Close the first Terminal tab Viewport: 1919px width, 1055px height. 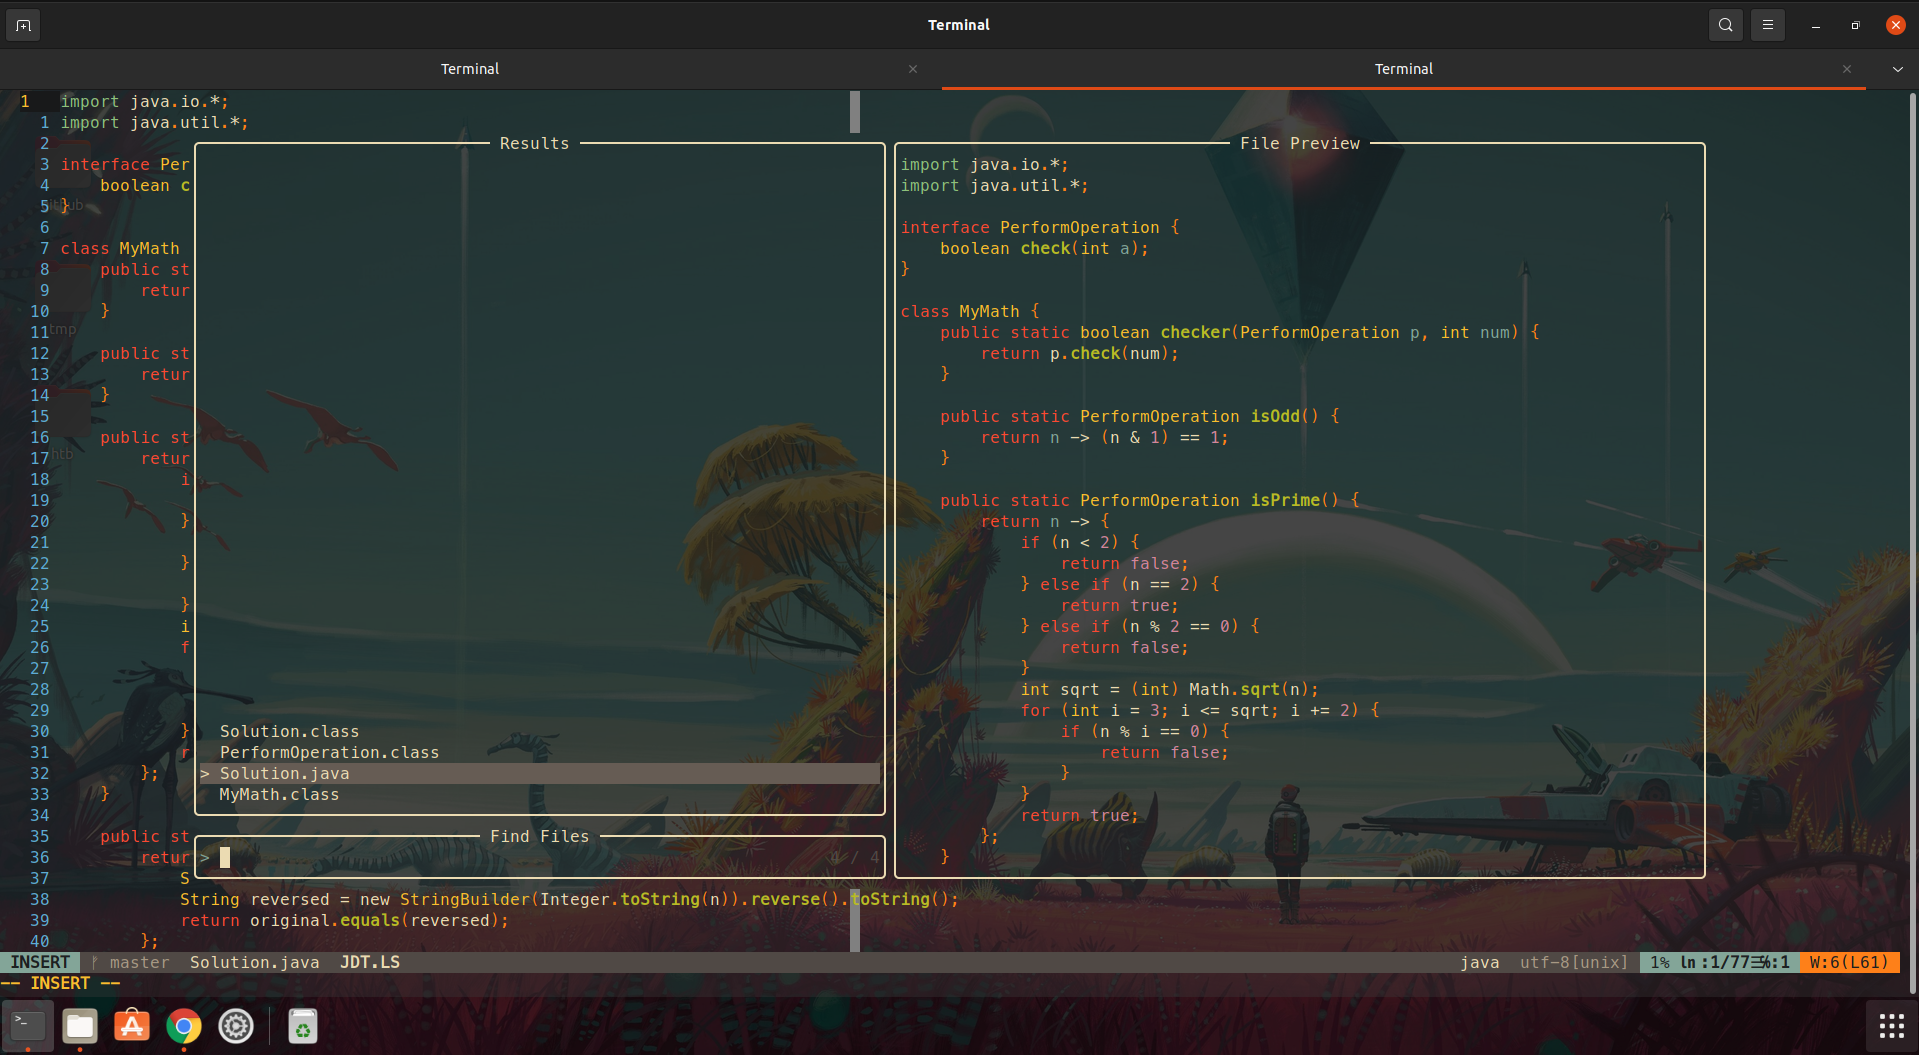coord(912,69)
